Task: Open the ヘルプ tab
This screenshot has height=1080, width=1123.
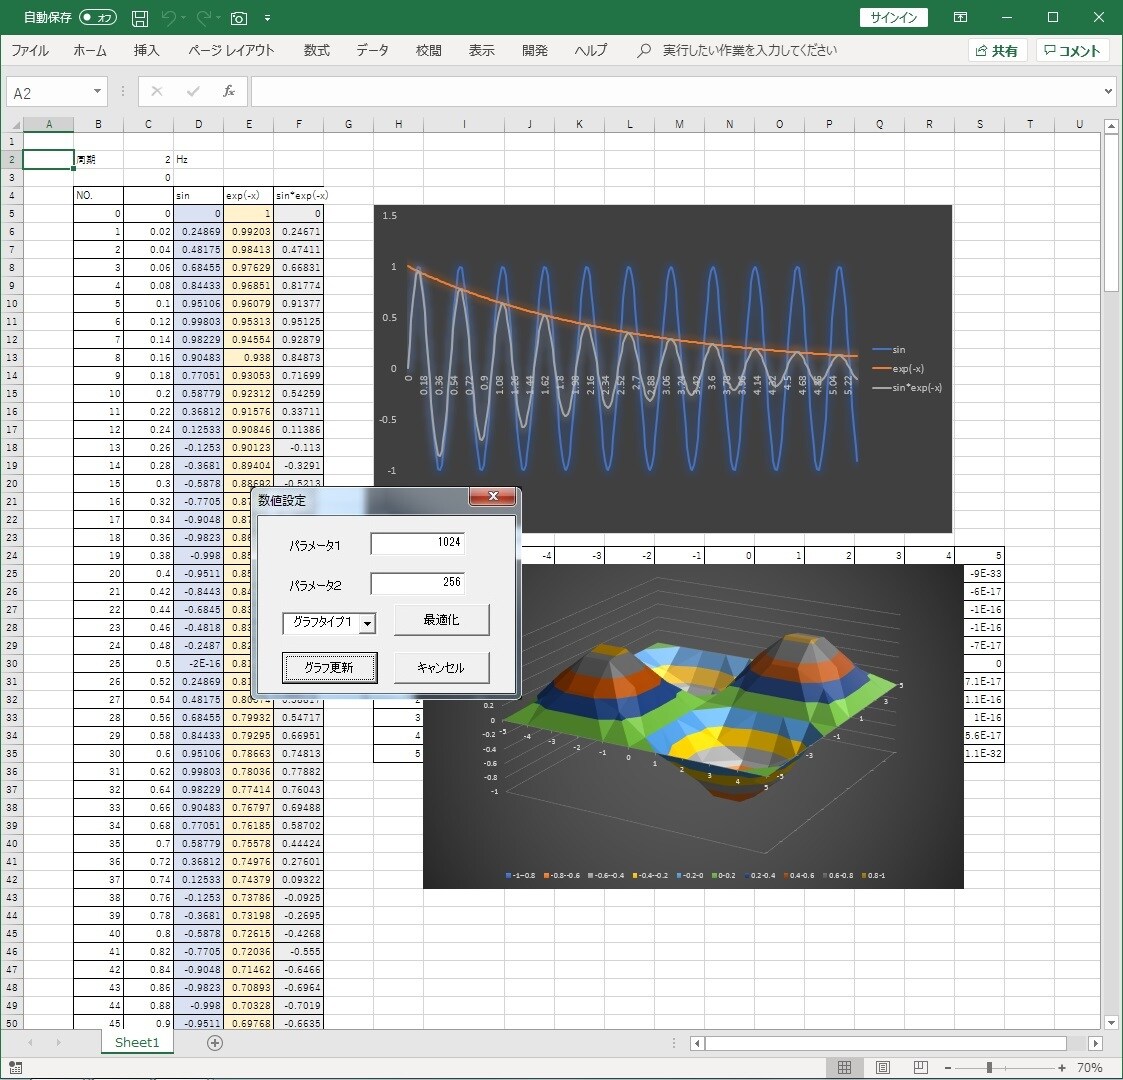Action: click(x=590, y=50)
